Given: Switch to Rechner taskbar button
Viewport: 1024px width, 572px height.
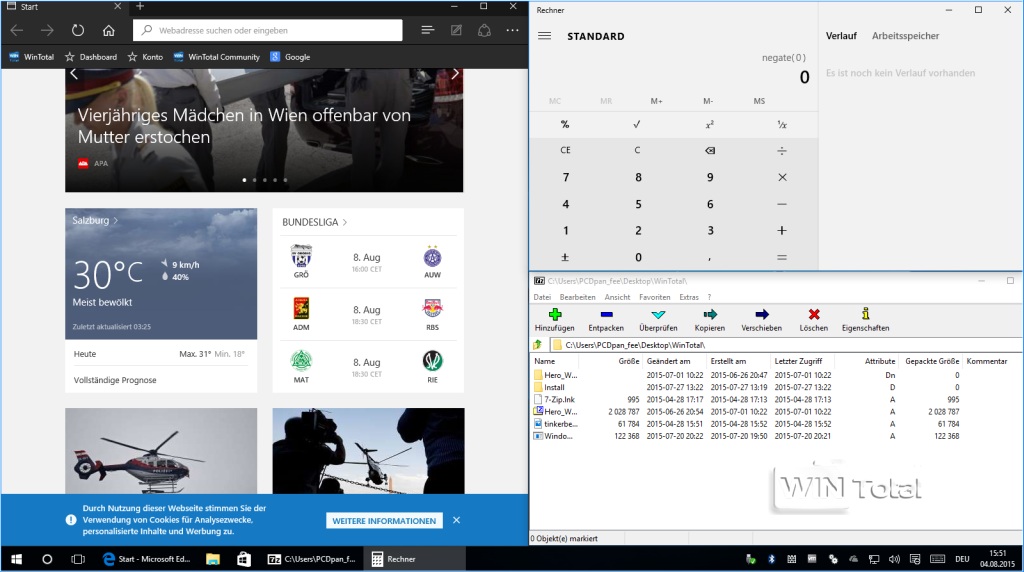Looking at the screenshot, I should (414, 559).
